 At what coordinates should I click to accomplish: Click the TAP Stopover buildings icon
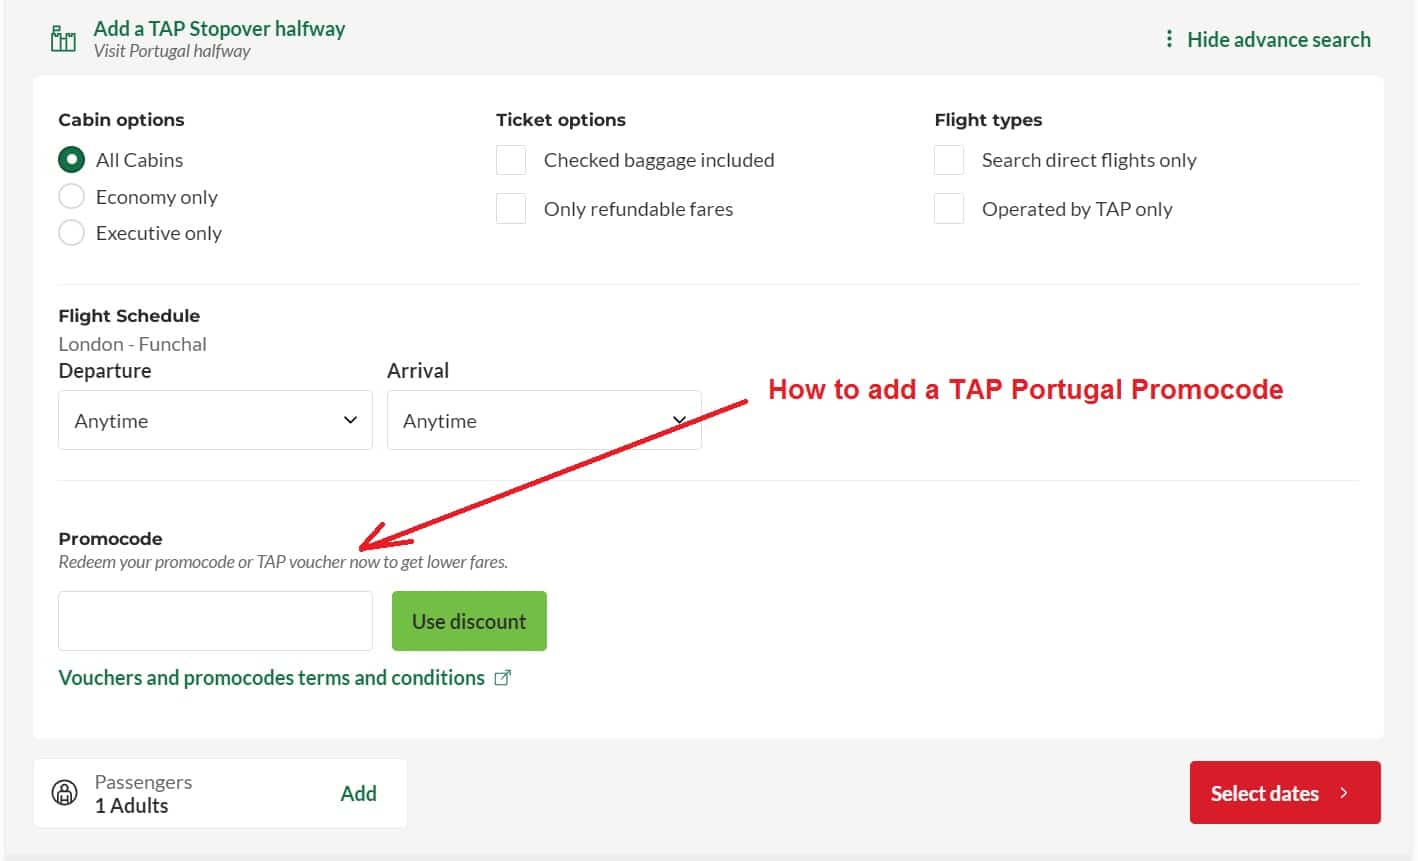click(62, 37)
